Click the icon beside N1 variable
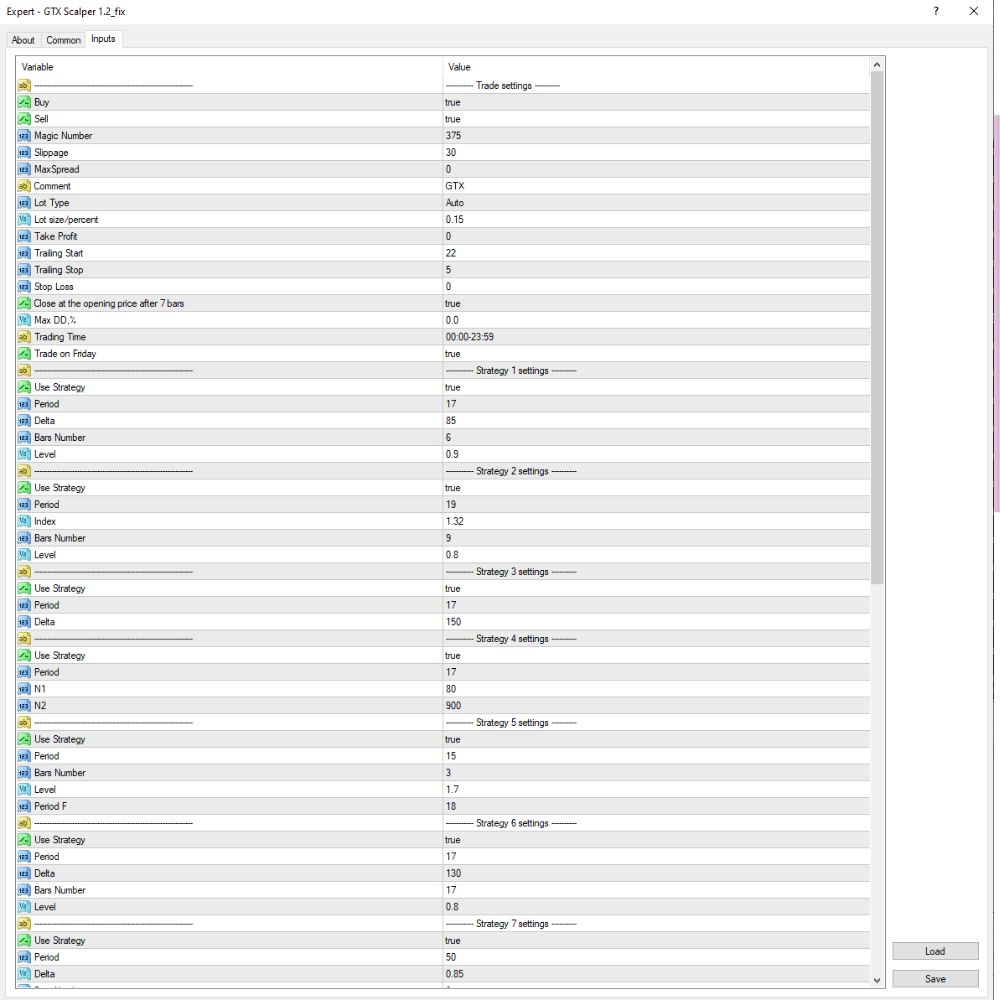Viewport: 1000px width, 1000px height. pyautogui.click(x=24, y=689)
